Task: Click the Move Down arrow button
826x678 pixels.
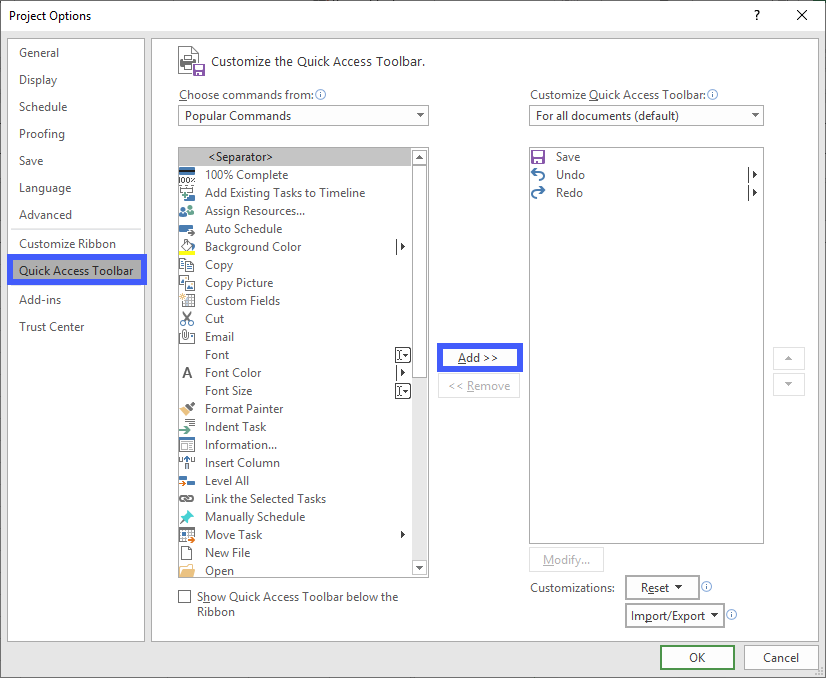Action: (x=789, y=384)
